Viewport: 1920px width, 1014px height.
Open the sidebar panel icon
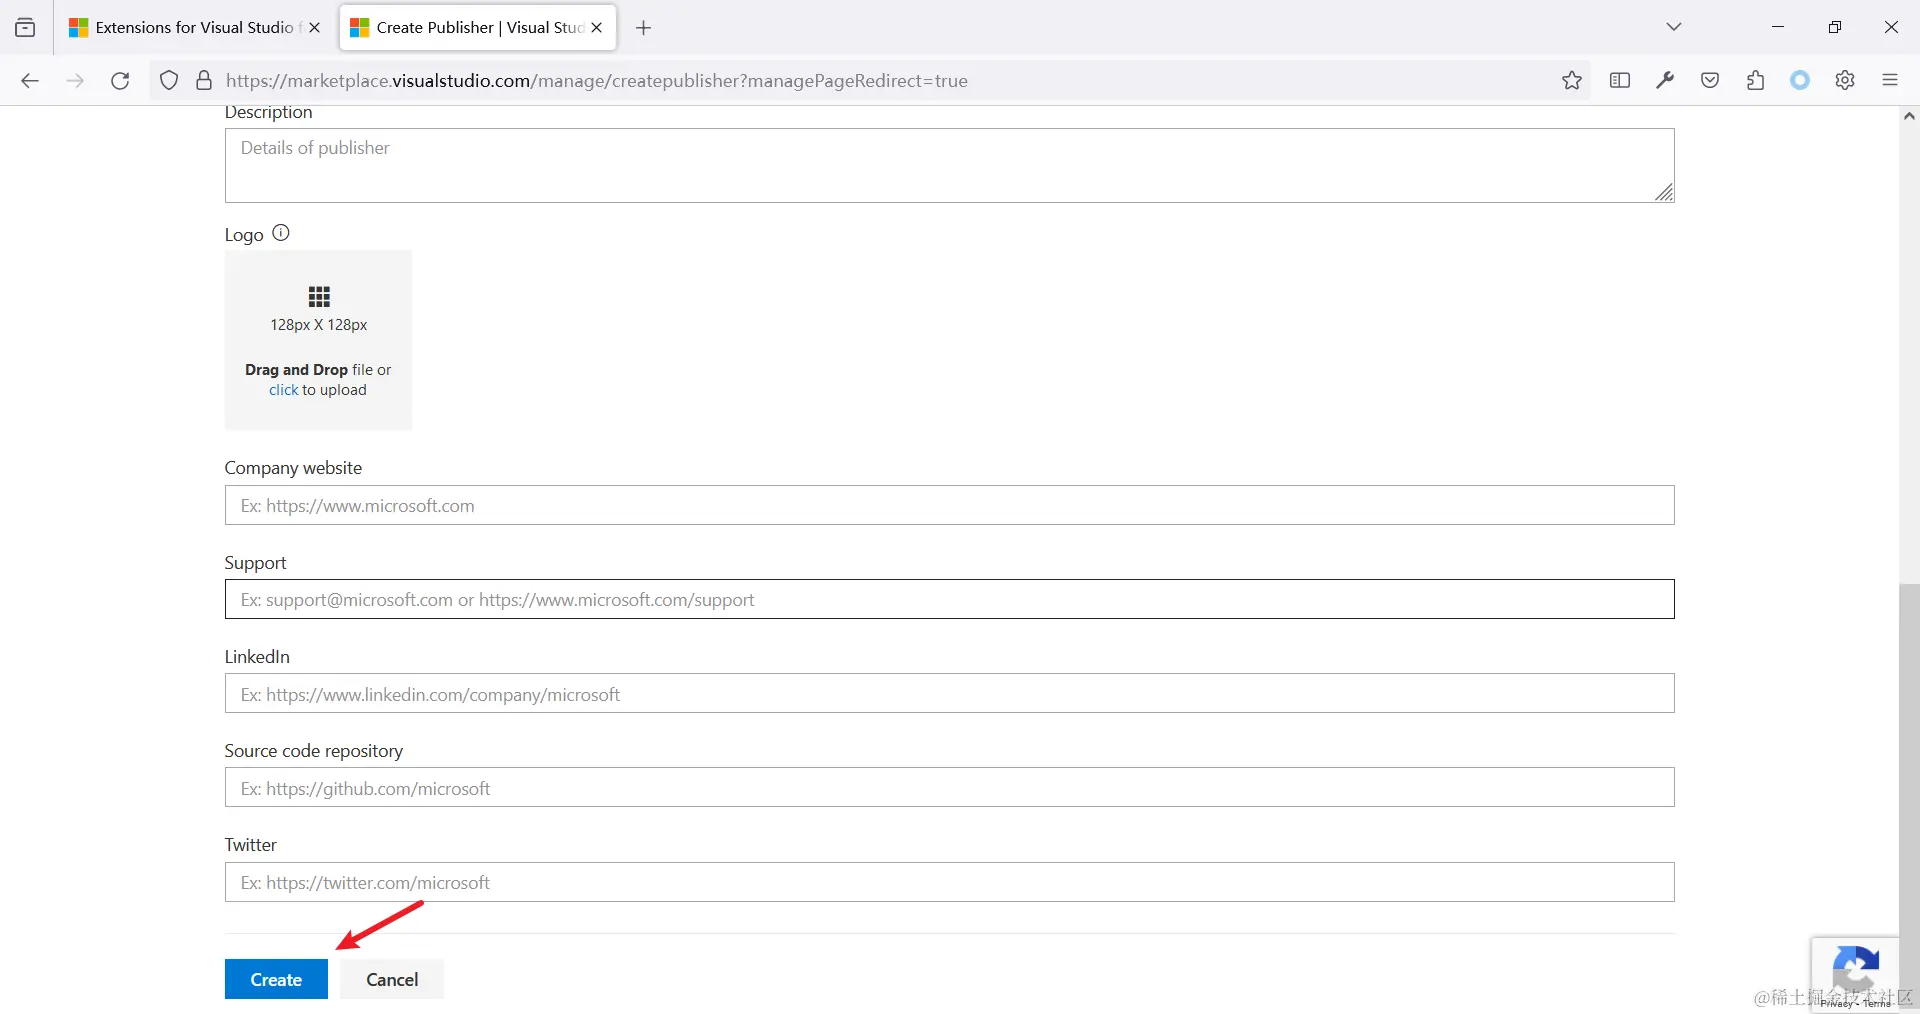tap(1620, 81)
